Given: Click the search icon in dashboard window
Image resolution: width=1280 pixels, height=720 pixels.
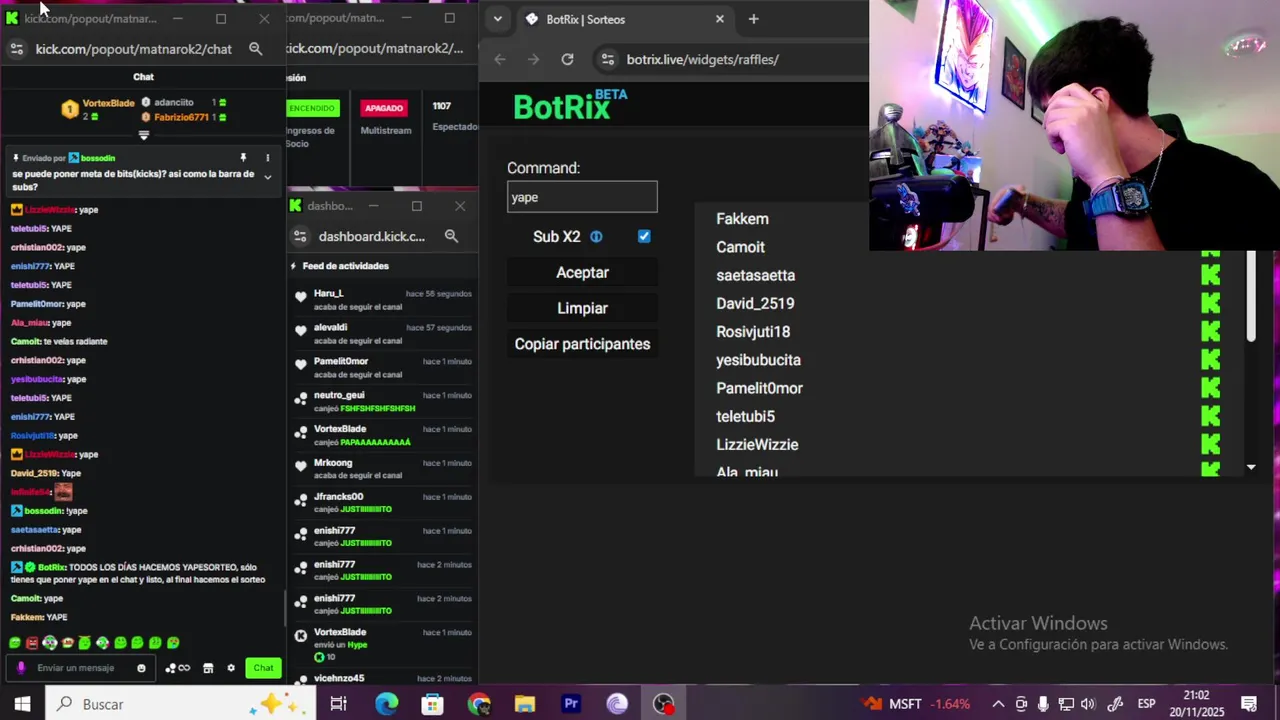Looking at the screenshot, I should point(451,236).
